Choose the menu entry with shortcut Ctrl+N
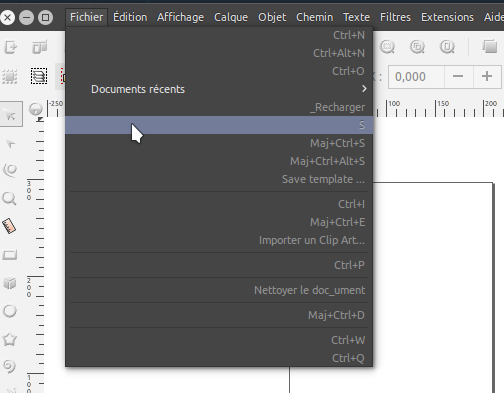504x393 pixels. 219,35
